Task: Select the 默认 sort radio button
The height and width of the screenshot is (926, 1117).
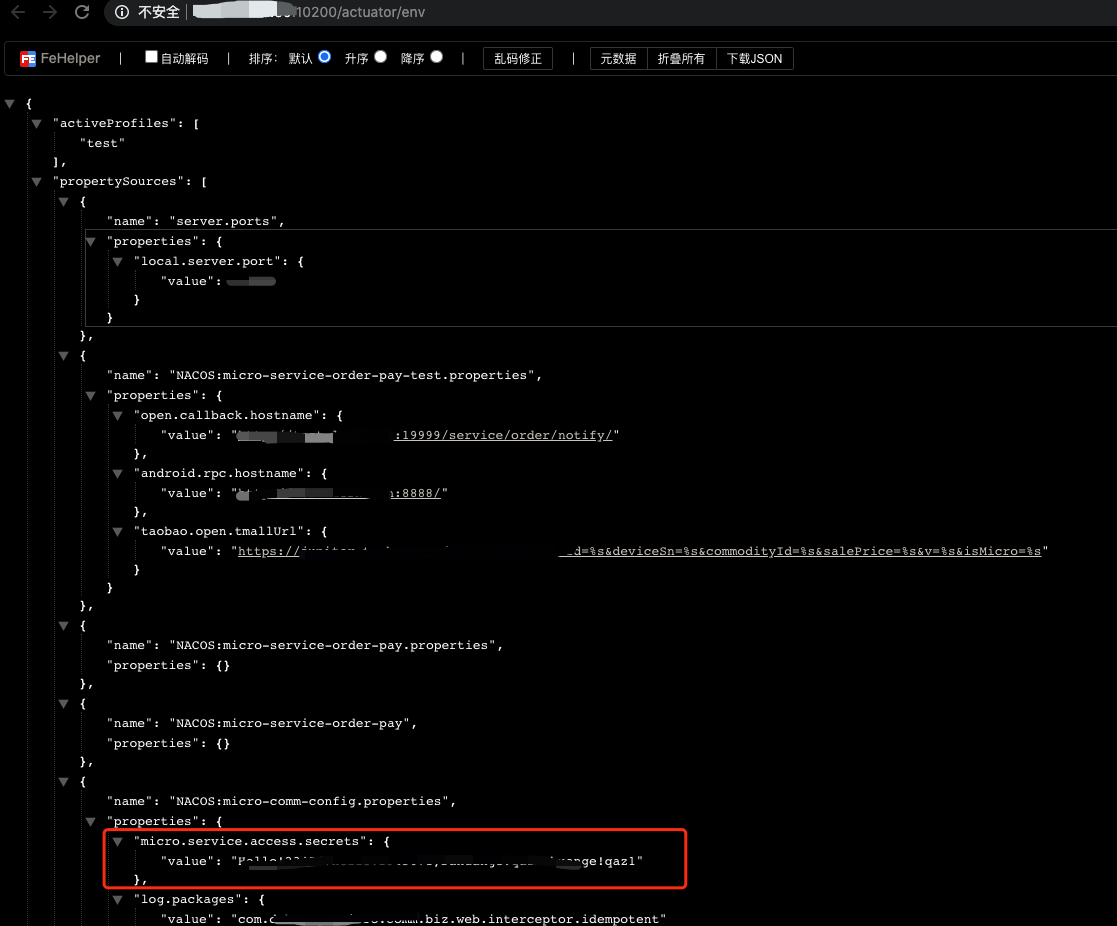Action: click(x=325, y=57)
